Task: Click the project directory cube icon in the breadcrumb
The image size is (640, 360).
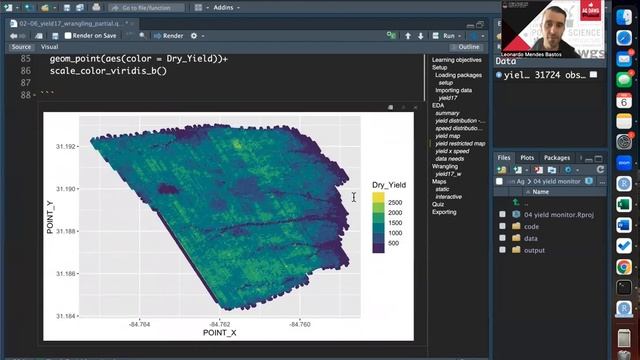Action: point(589,181)
